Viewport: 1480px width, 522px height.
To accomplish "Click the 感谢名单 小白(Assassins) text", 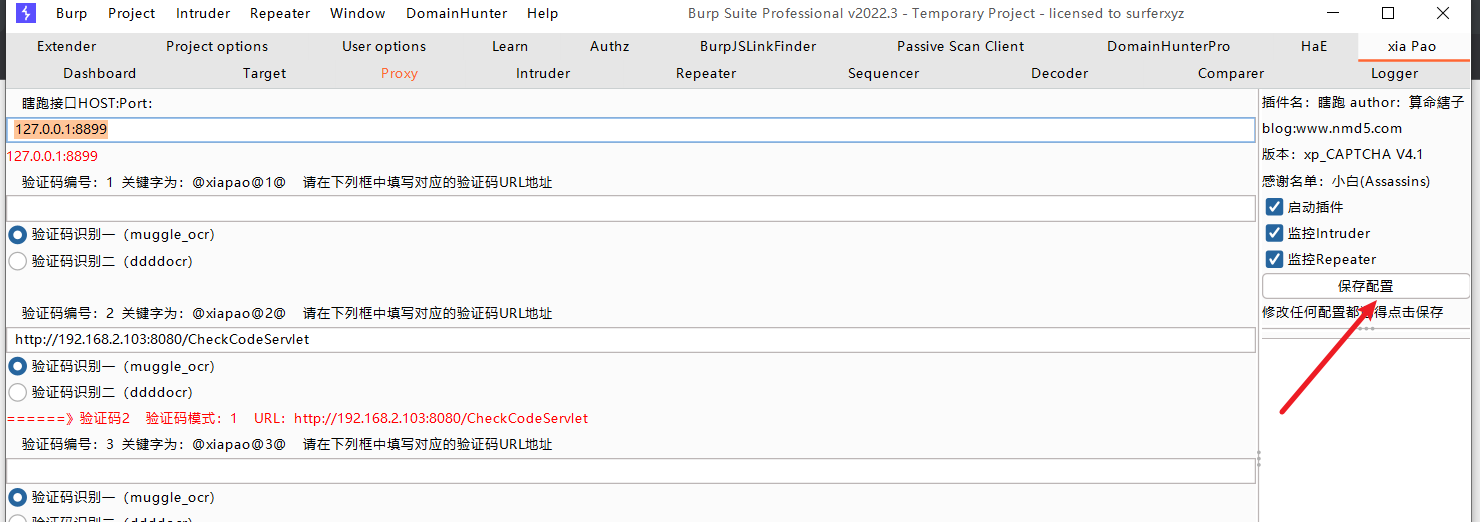I will pyautogui.click(x=1346, y=181).
